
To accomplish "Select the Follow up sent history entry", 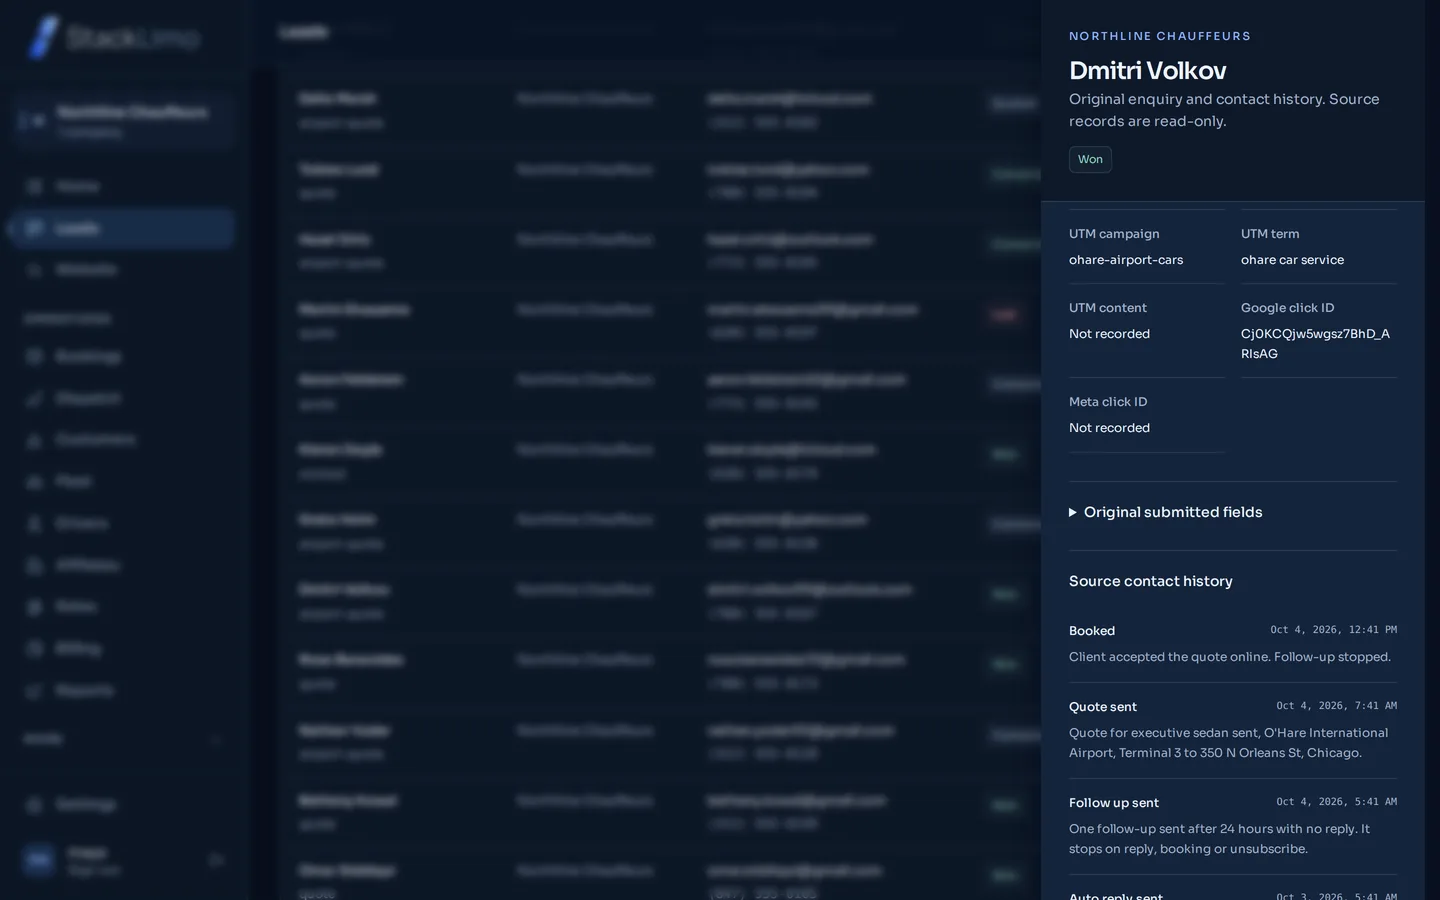I will [x=1233, y=826].
